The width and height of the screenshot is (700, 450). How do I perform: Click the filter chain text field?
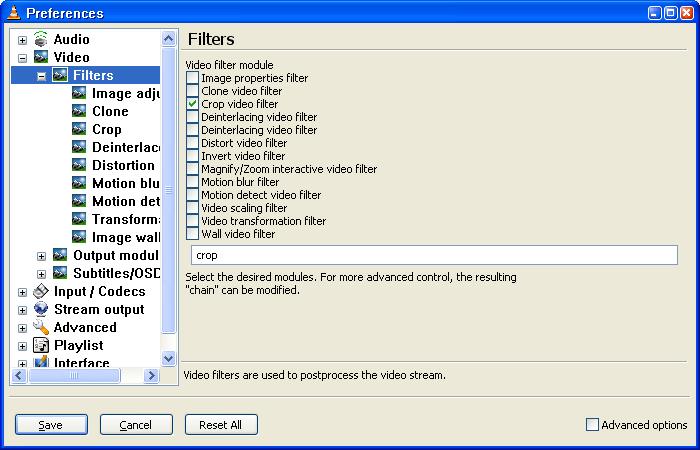(434, 255)
